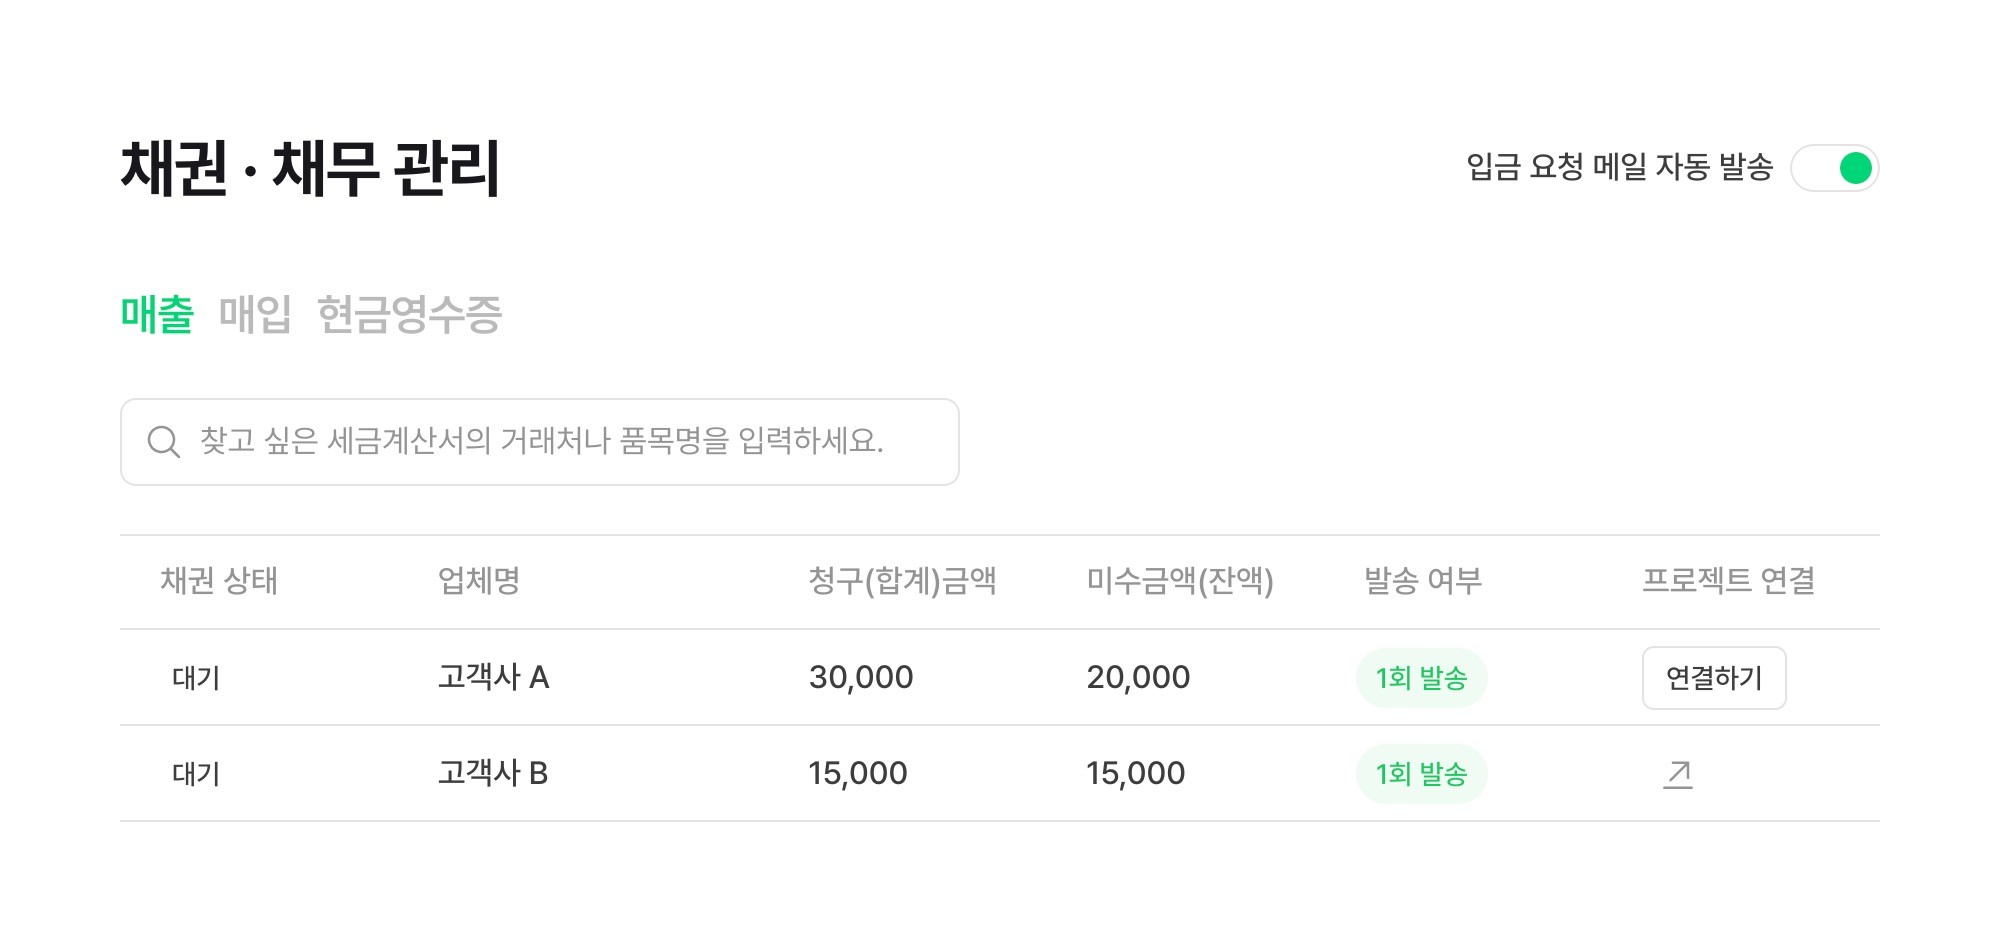Click the 프로젝트 연결 column header
Image resolution: width=2000 pixels, height=942 pixels.
tap(1728, 581)
